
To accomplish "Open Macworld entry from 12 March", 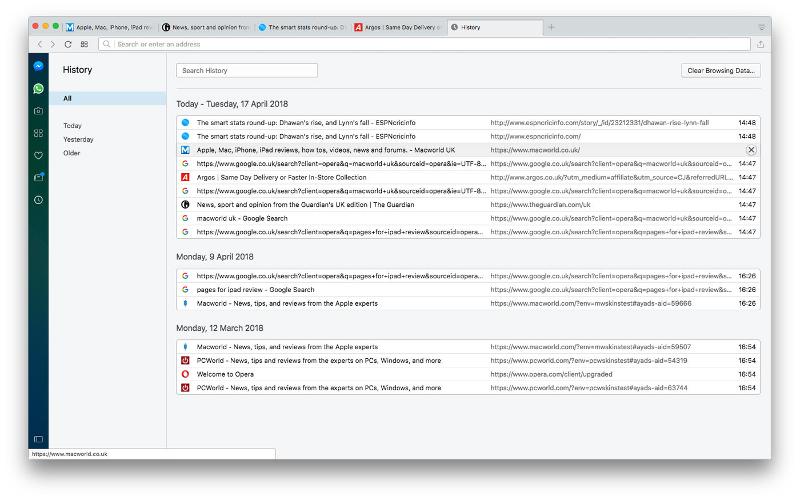I will 468,346.
